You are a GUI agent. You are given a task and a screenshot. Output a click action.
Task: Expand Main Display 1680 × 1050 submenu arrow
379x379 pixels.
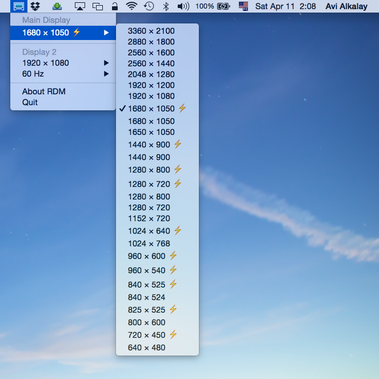point(106,33)
